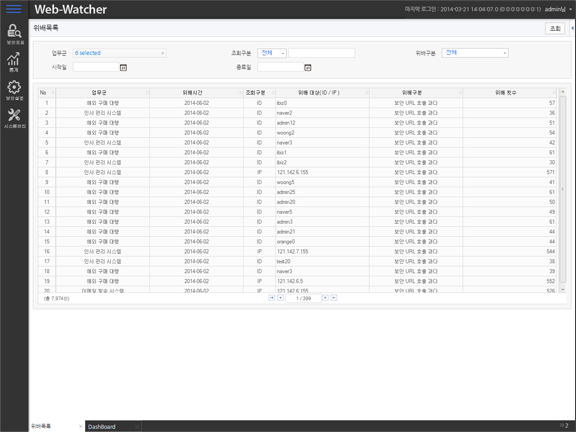This screenshot has height=432, width=576.
Task: Select the row with target test20
Action: (x=297, y=262)
